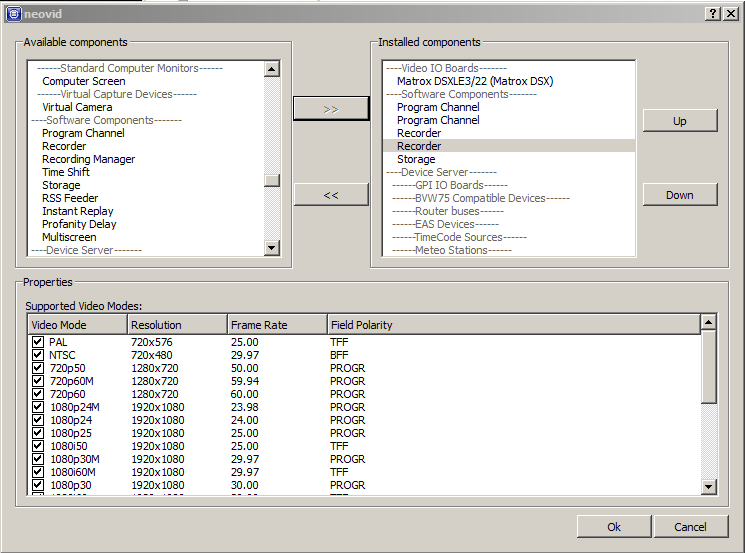Click the Router buses group heading
Image resolution: width=745 pixels, height=553 pixels.
coord(448,211)
